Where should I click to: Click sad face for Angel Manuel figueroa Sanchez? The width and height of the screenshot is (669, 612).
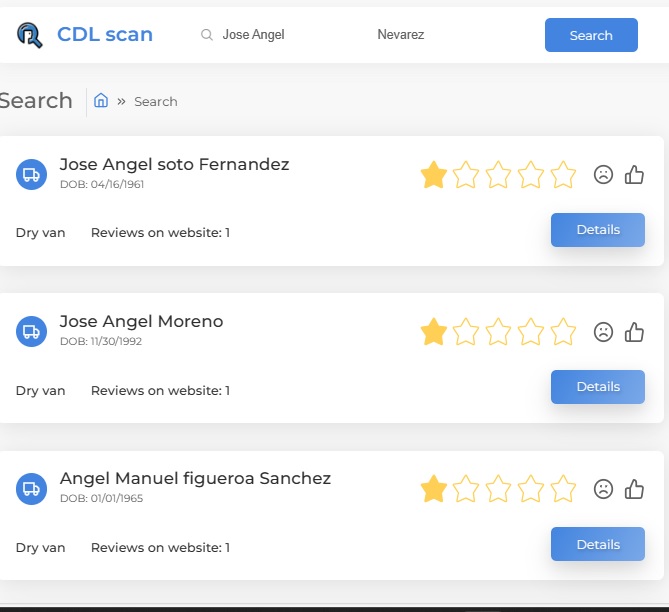[x=603, y=489]
